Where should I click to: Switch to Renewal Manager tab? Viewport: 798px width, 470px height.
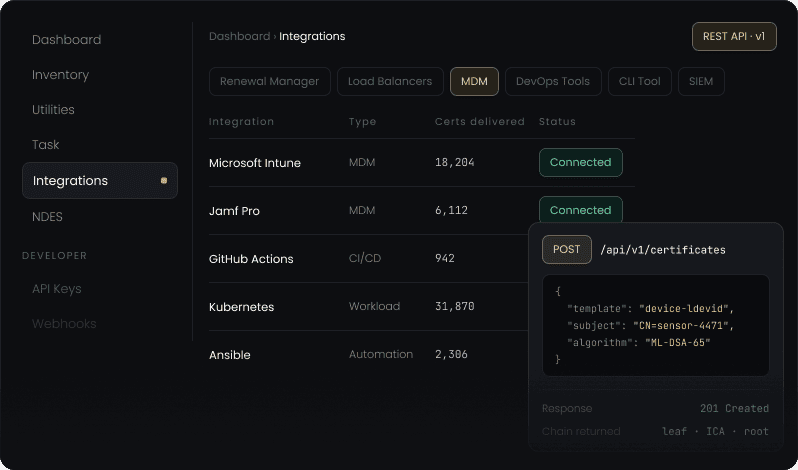pos(270,81)
